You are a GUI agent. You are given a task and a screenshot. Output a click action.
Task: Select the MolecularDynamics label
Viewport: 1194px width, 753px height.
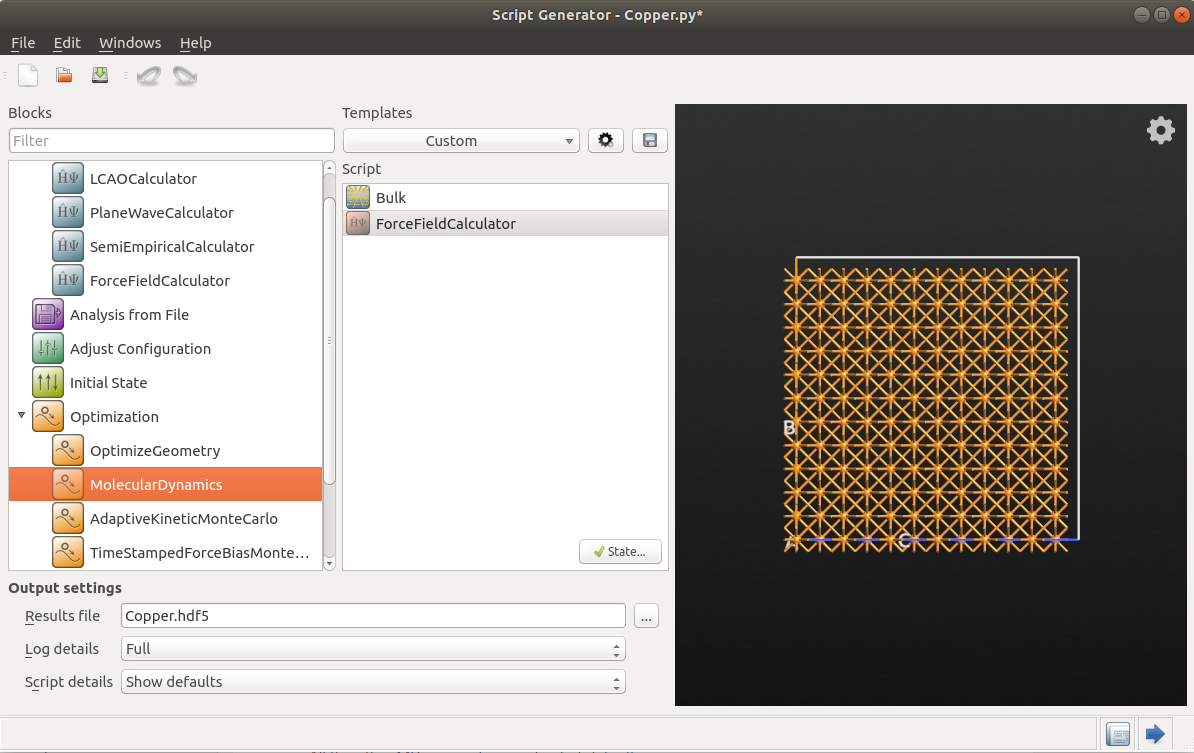[156, 485]
